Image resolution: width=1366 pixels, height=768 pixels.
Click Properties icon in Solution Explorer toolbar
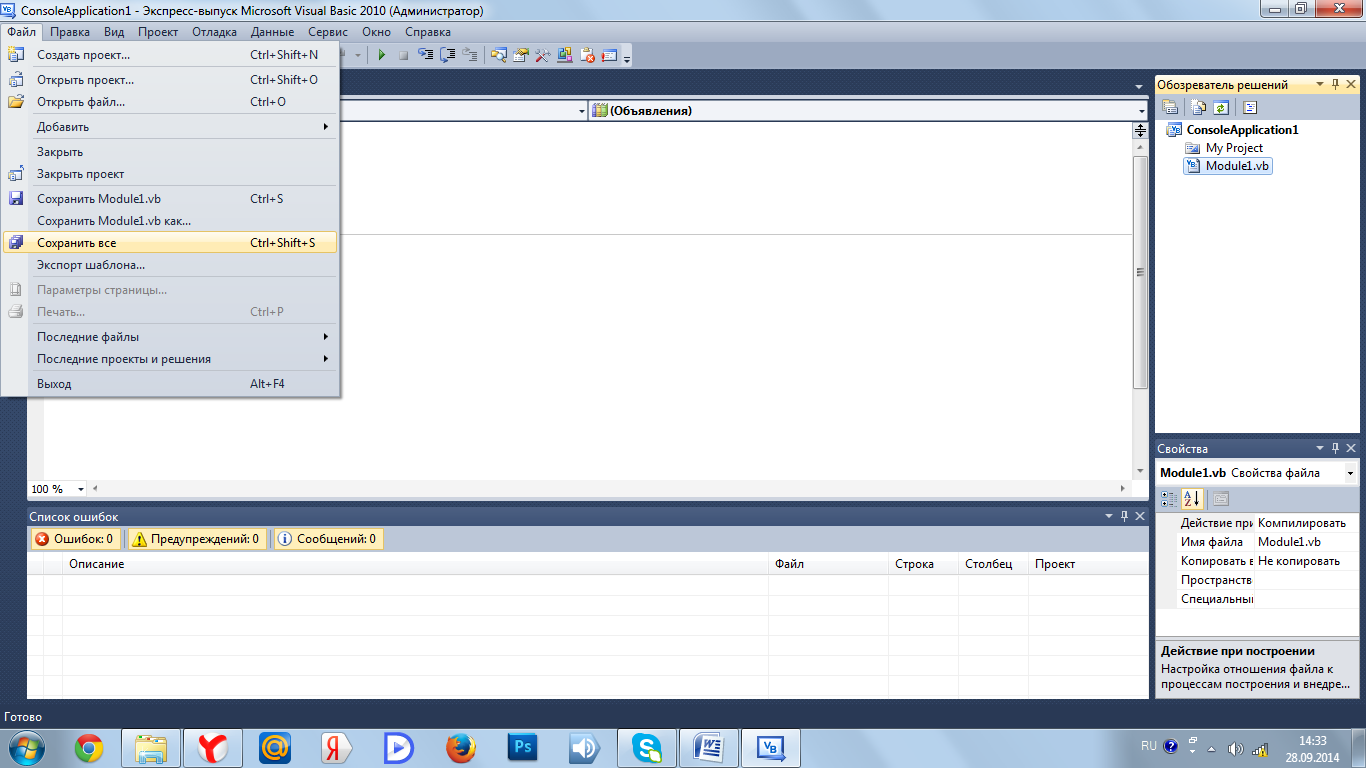pos(1170,108)
